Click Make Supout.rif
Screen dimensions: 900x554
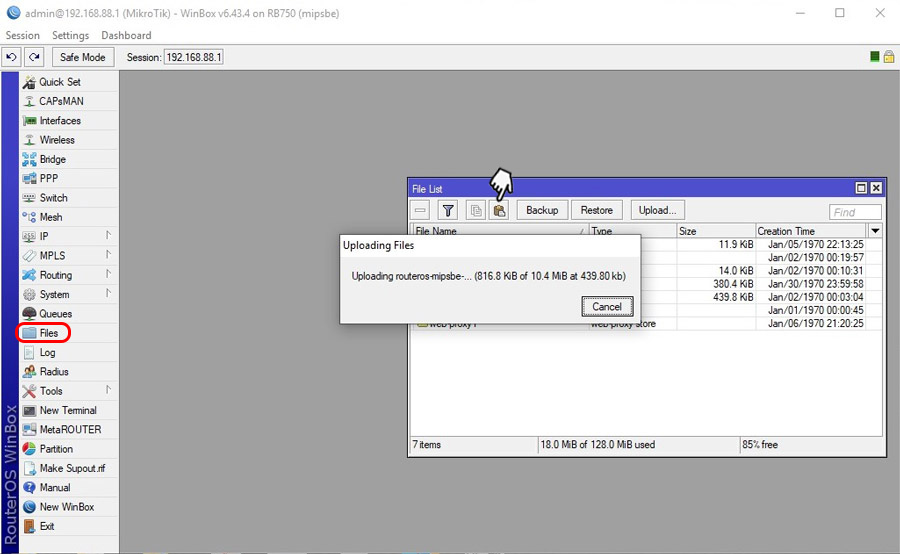click(68, 468)
